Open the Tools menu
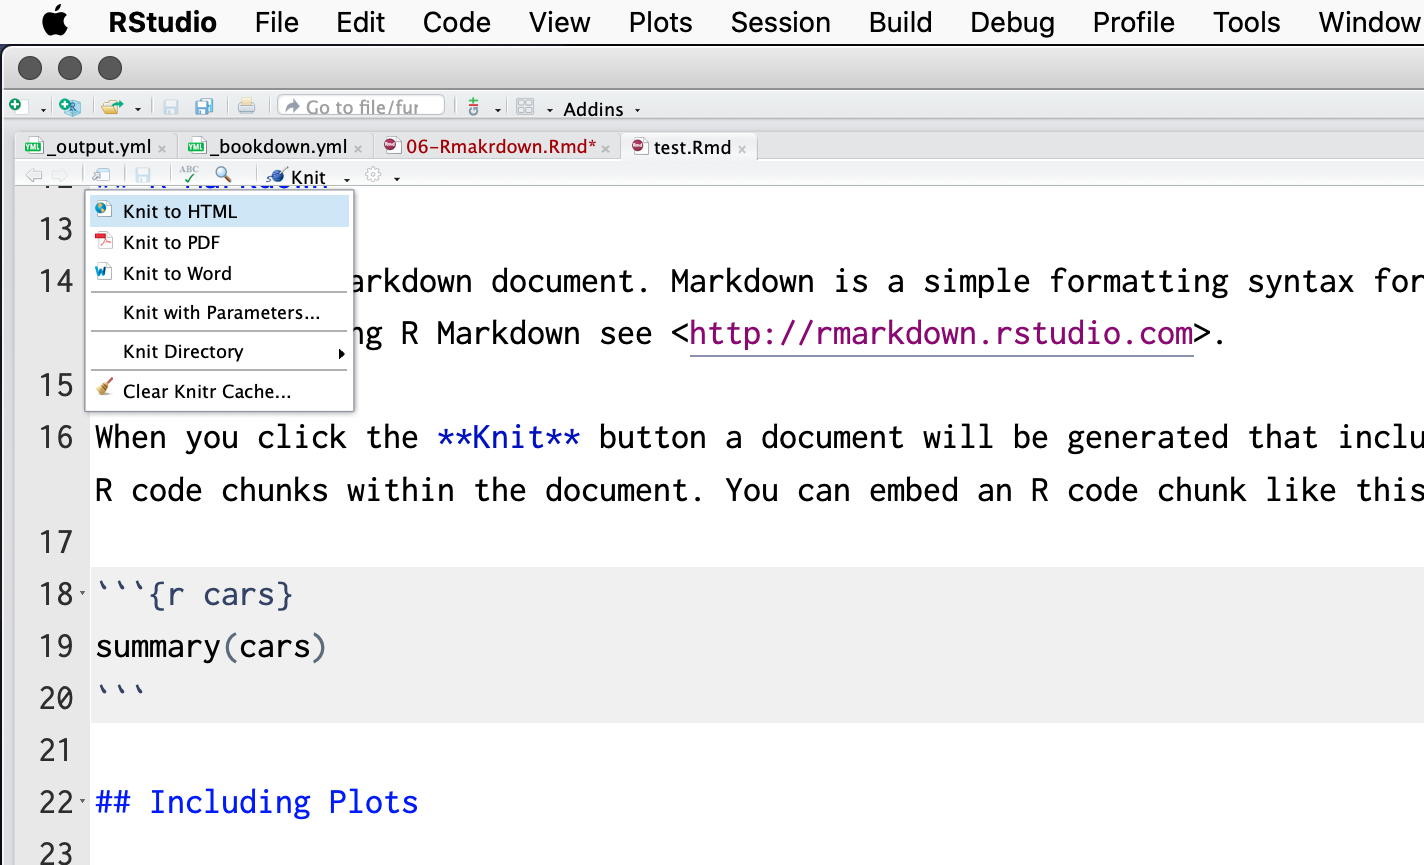1424x865 pixels. point(1247,22)
